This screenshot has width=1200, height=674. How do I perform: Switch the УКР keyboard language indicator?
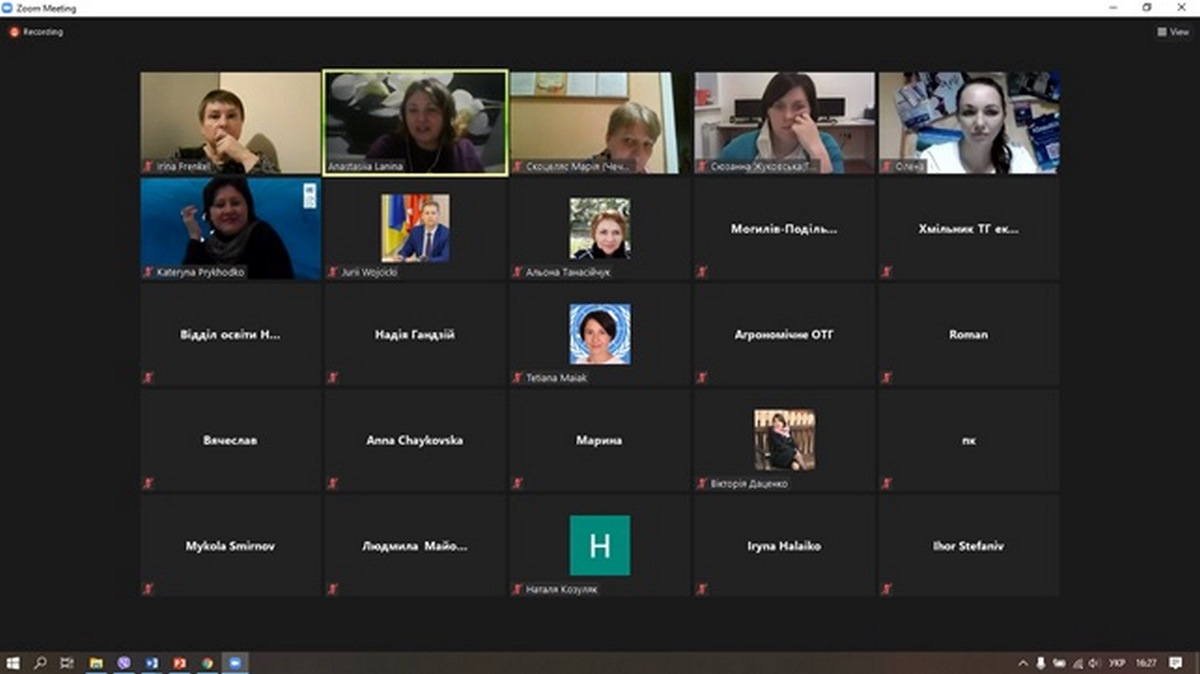point(1118,663)
